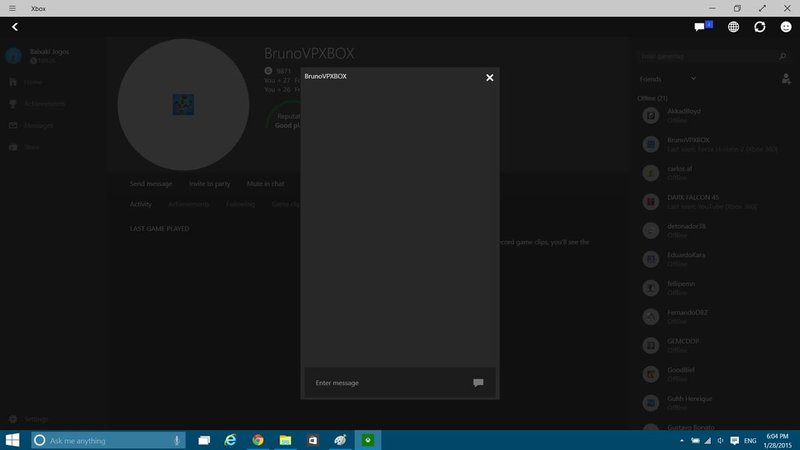Click the BrunoVPXBOX profile picture
Screen dimensions: 800x450
[x=183, y=105]
